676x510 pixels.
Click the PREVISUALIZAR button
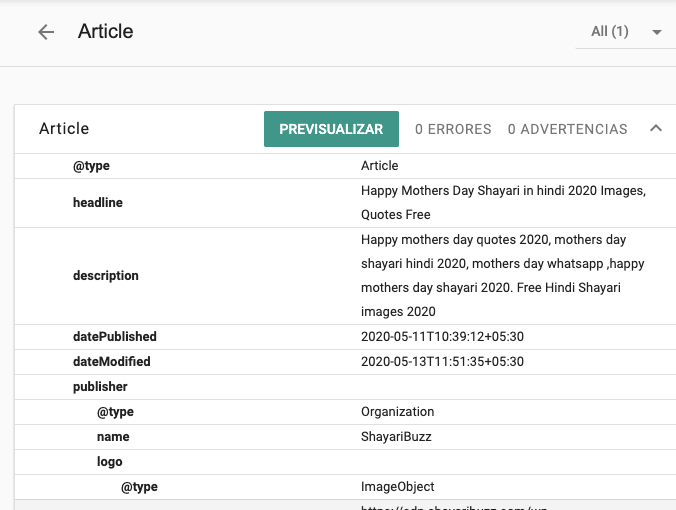pyautogui.click(x=331, y=129)
